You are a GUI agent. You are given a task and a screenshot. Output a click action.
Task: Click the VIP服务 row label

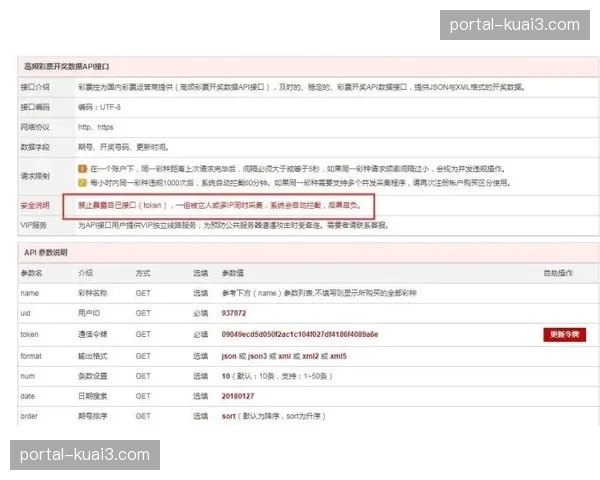coord(33,225)
